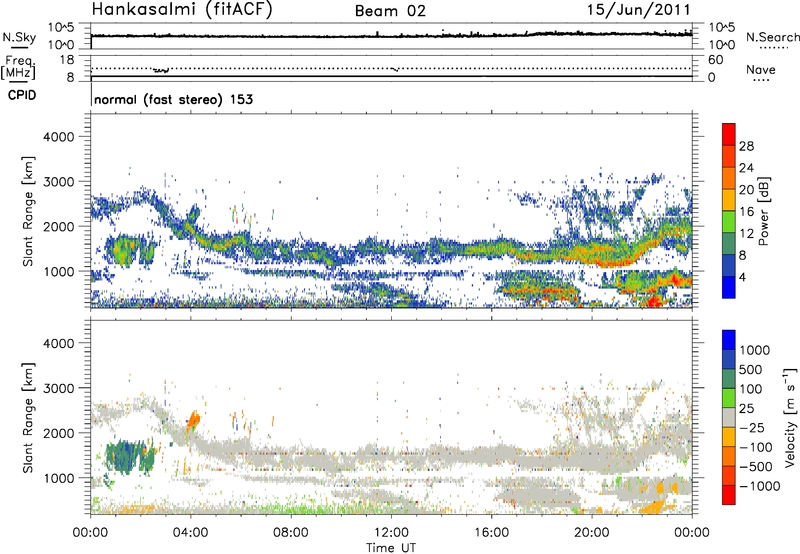
Task: Click the N.Search legend label
Action: click(772, 37)
